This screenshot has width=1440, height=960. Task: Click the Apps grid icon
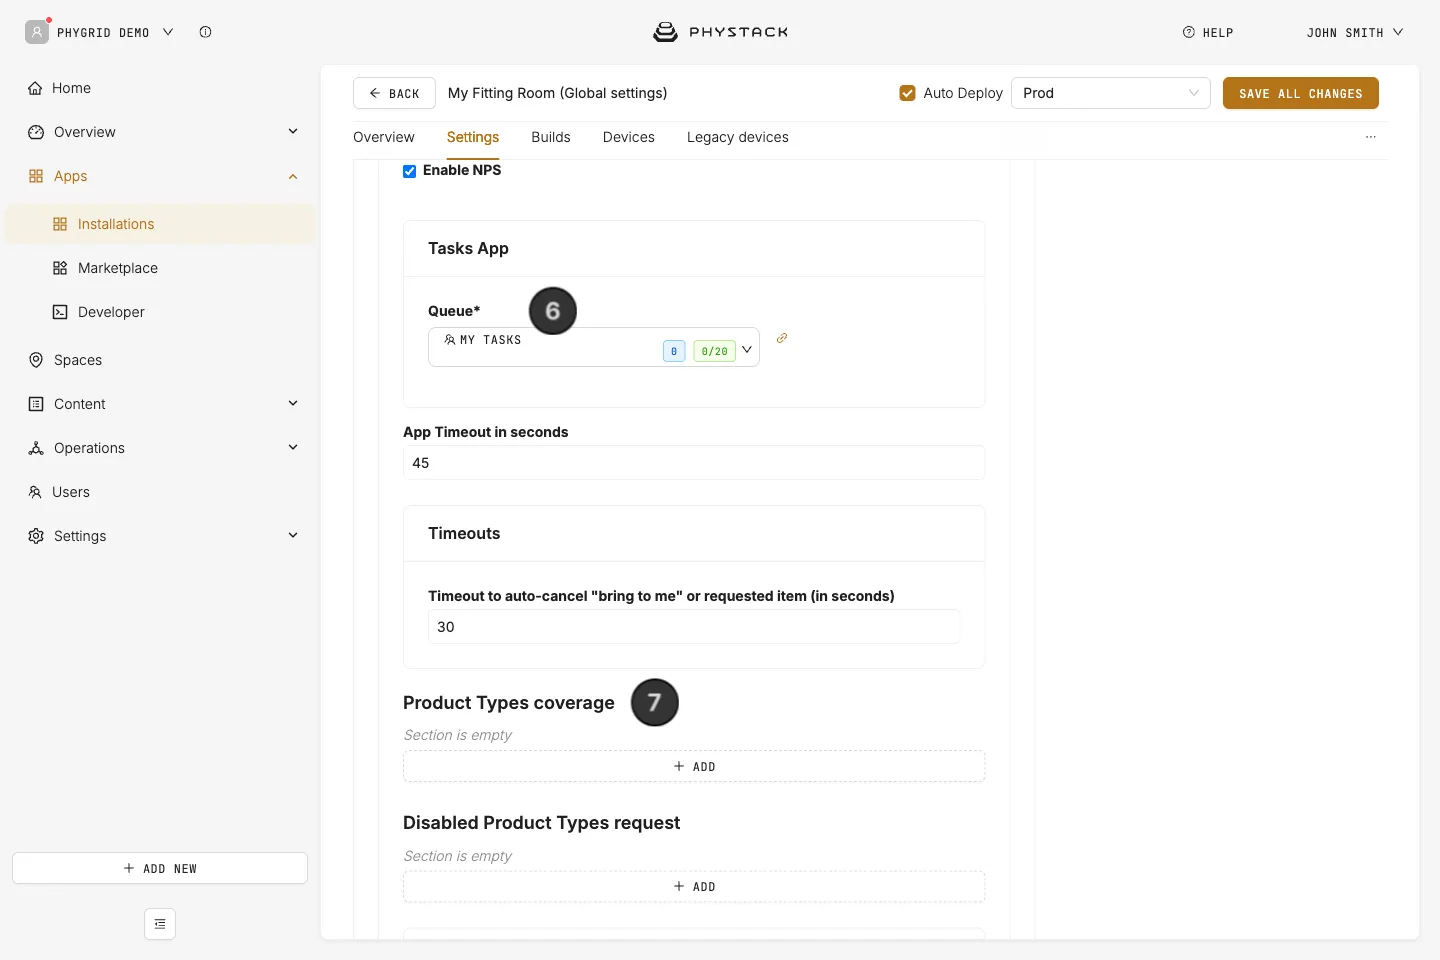tap(36, 176)
